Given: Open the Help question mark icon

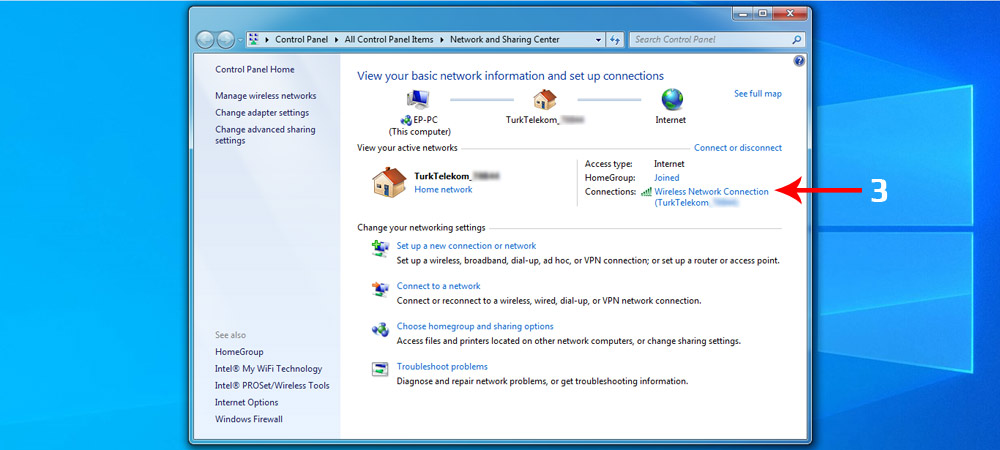Looking at the screenshot, I should click(799, 61).
